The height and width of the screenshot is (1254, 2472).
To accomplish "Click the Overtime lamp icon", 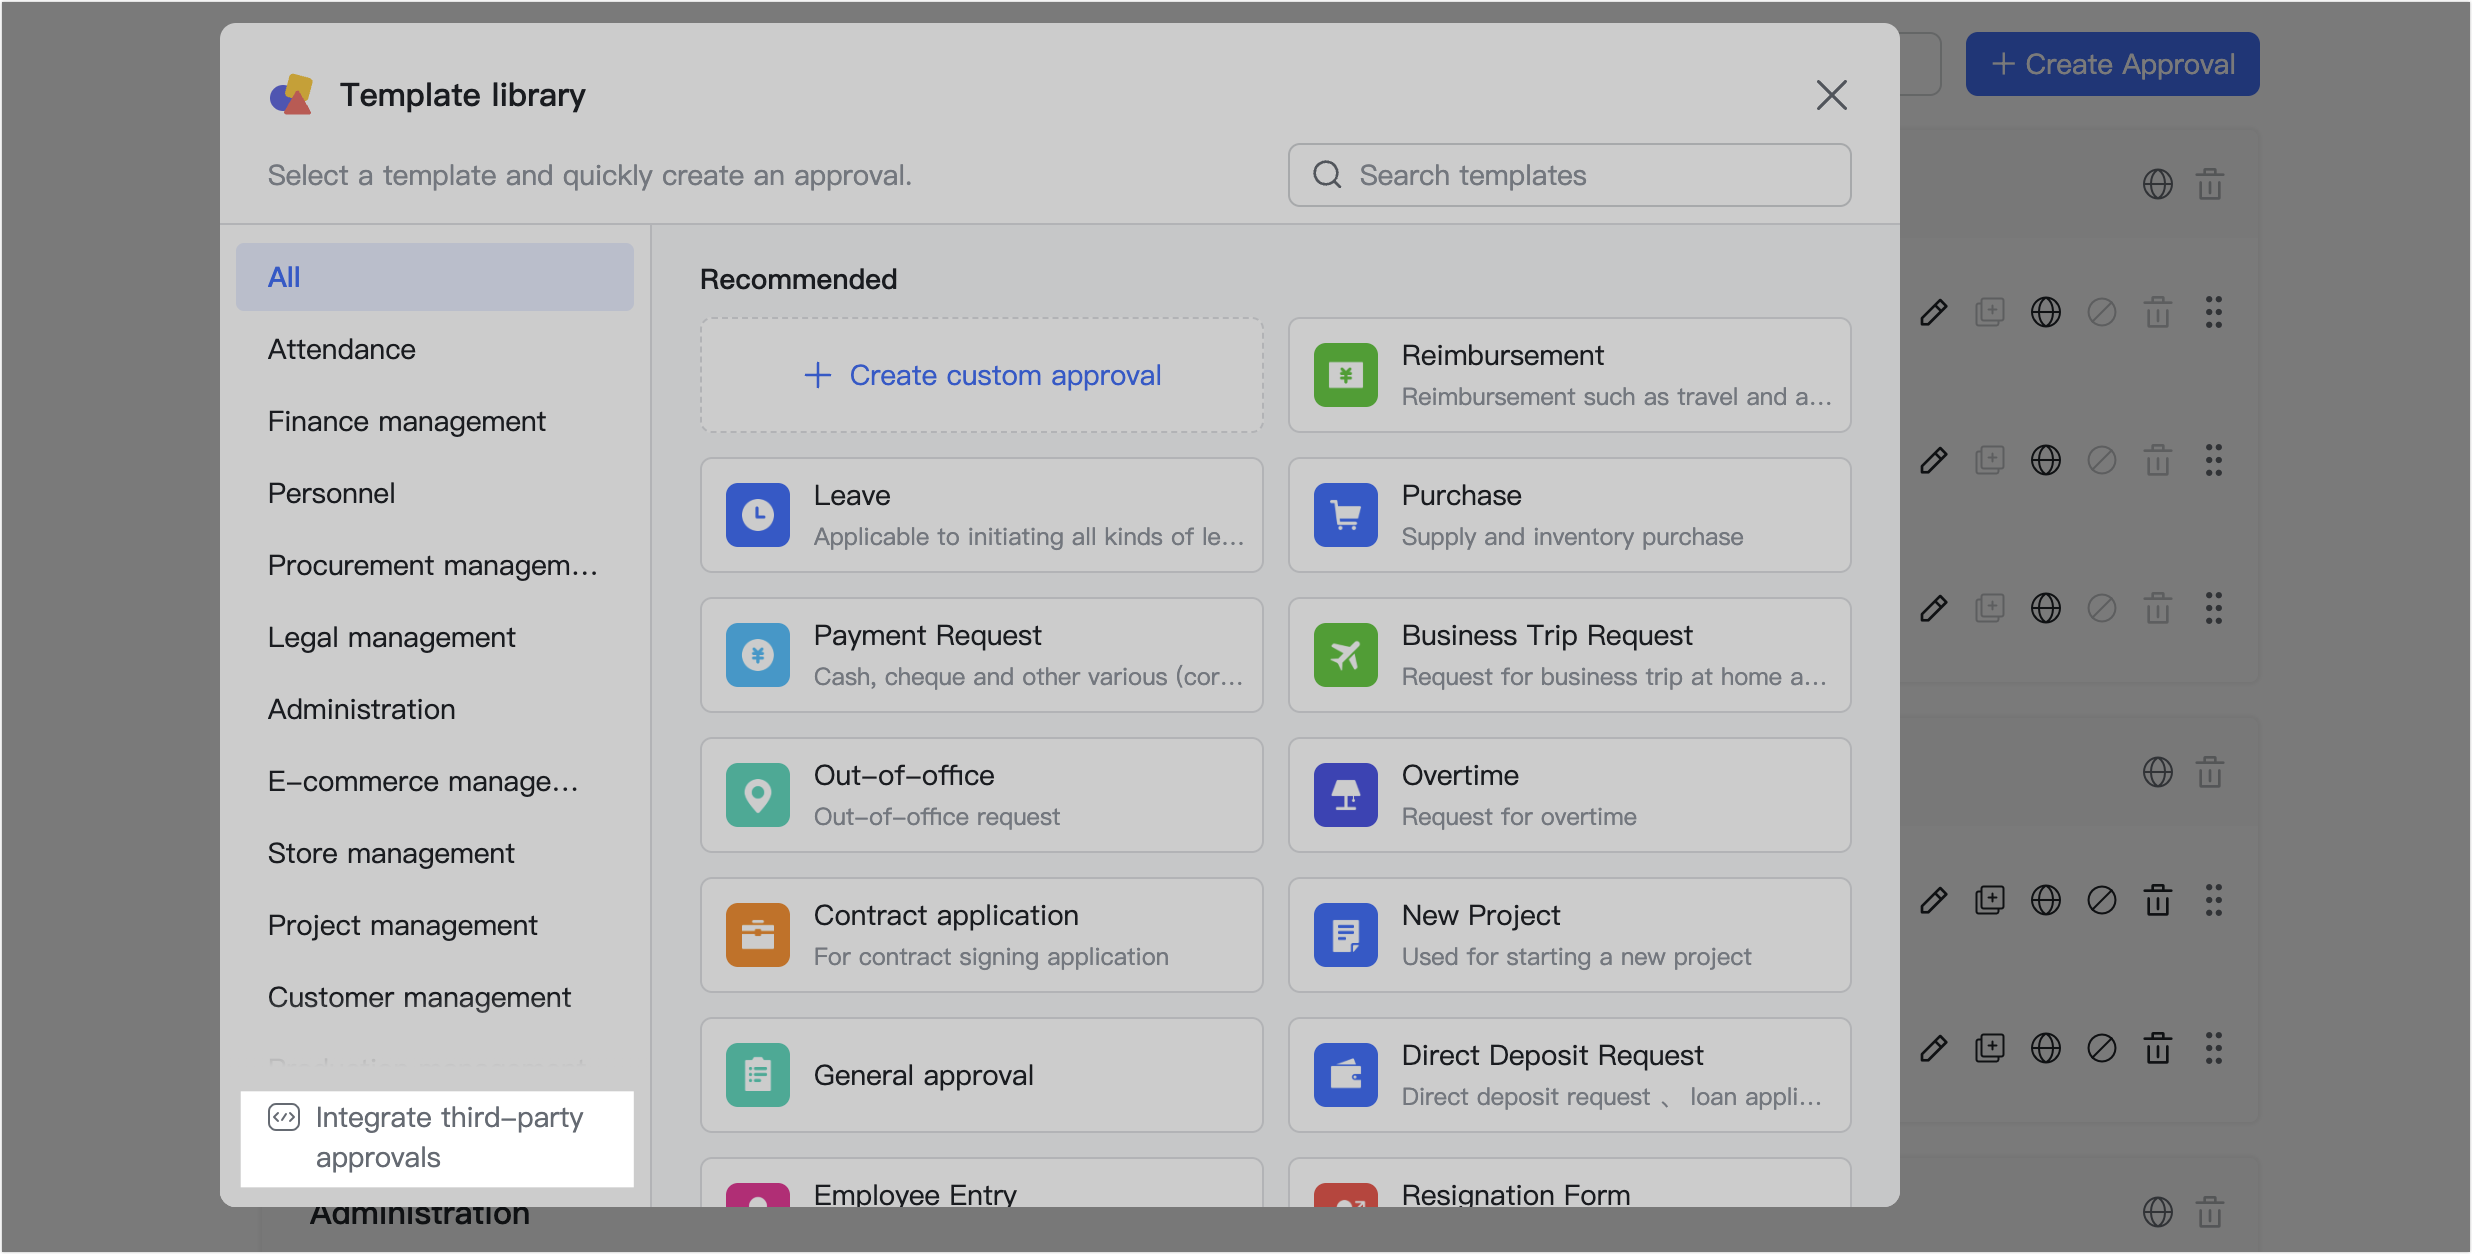I will (1345, 795).
